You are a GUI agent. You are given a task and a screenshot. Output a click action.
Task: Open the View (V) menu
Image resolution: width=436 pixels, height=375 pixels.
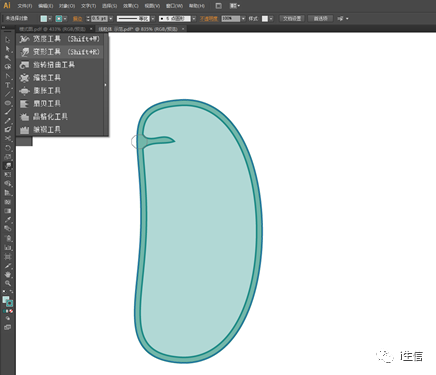point(152,6)
